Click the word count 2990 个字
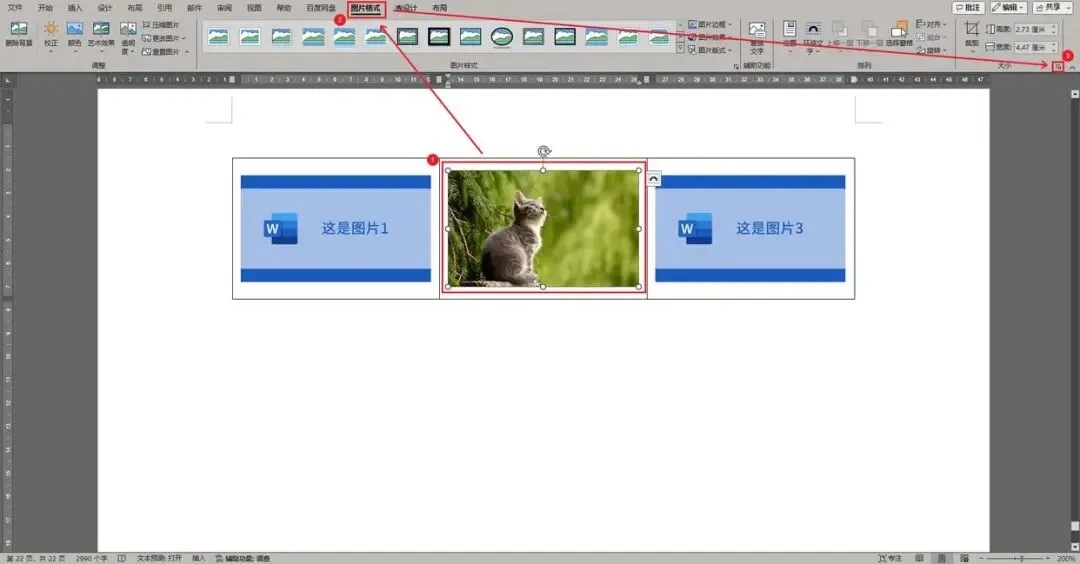The image size is (1080, 564). click(92, 558)
